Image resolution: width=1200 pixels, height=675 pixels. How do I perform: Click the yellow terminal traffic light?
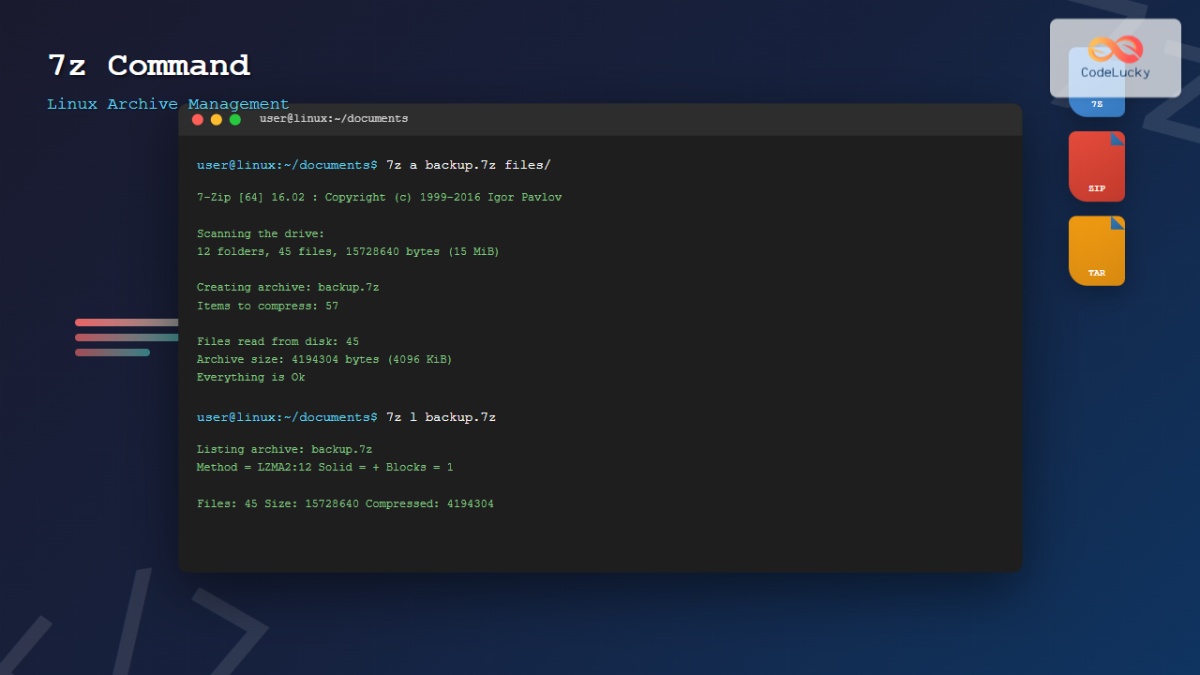click(216, 119)
